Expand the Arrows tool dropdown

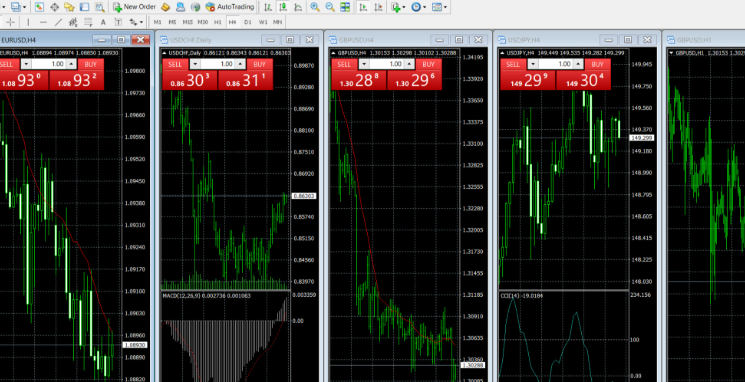point(142,22)
